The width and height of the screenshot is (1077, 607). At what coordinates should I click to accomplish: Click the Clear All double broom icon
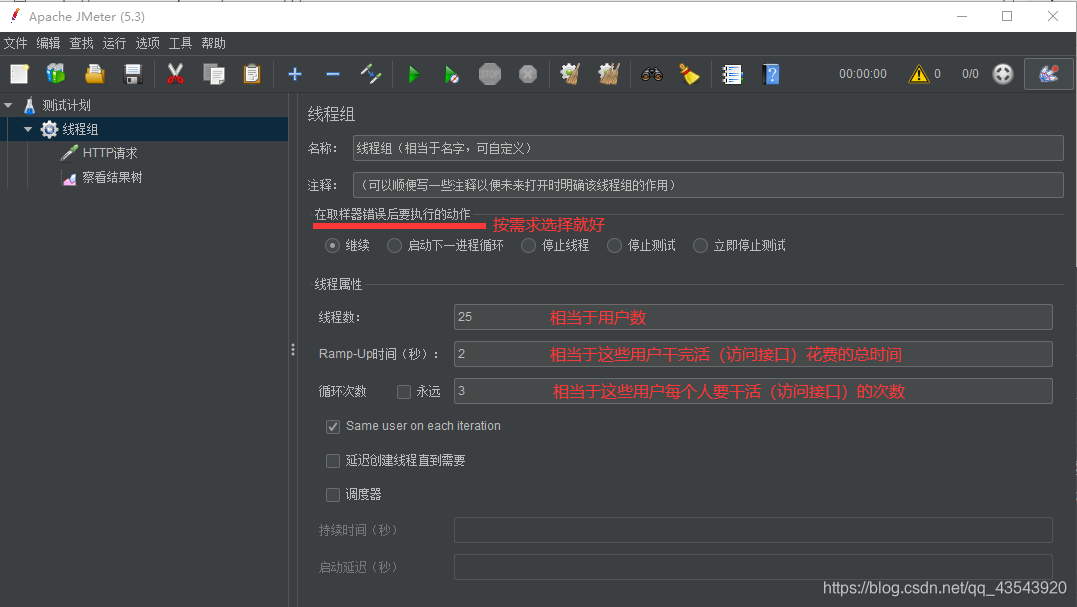(x=609, y=74)
